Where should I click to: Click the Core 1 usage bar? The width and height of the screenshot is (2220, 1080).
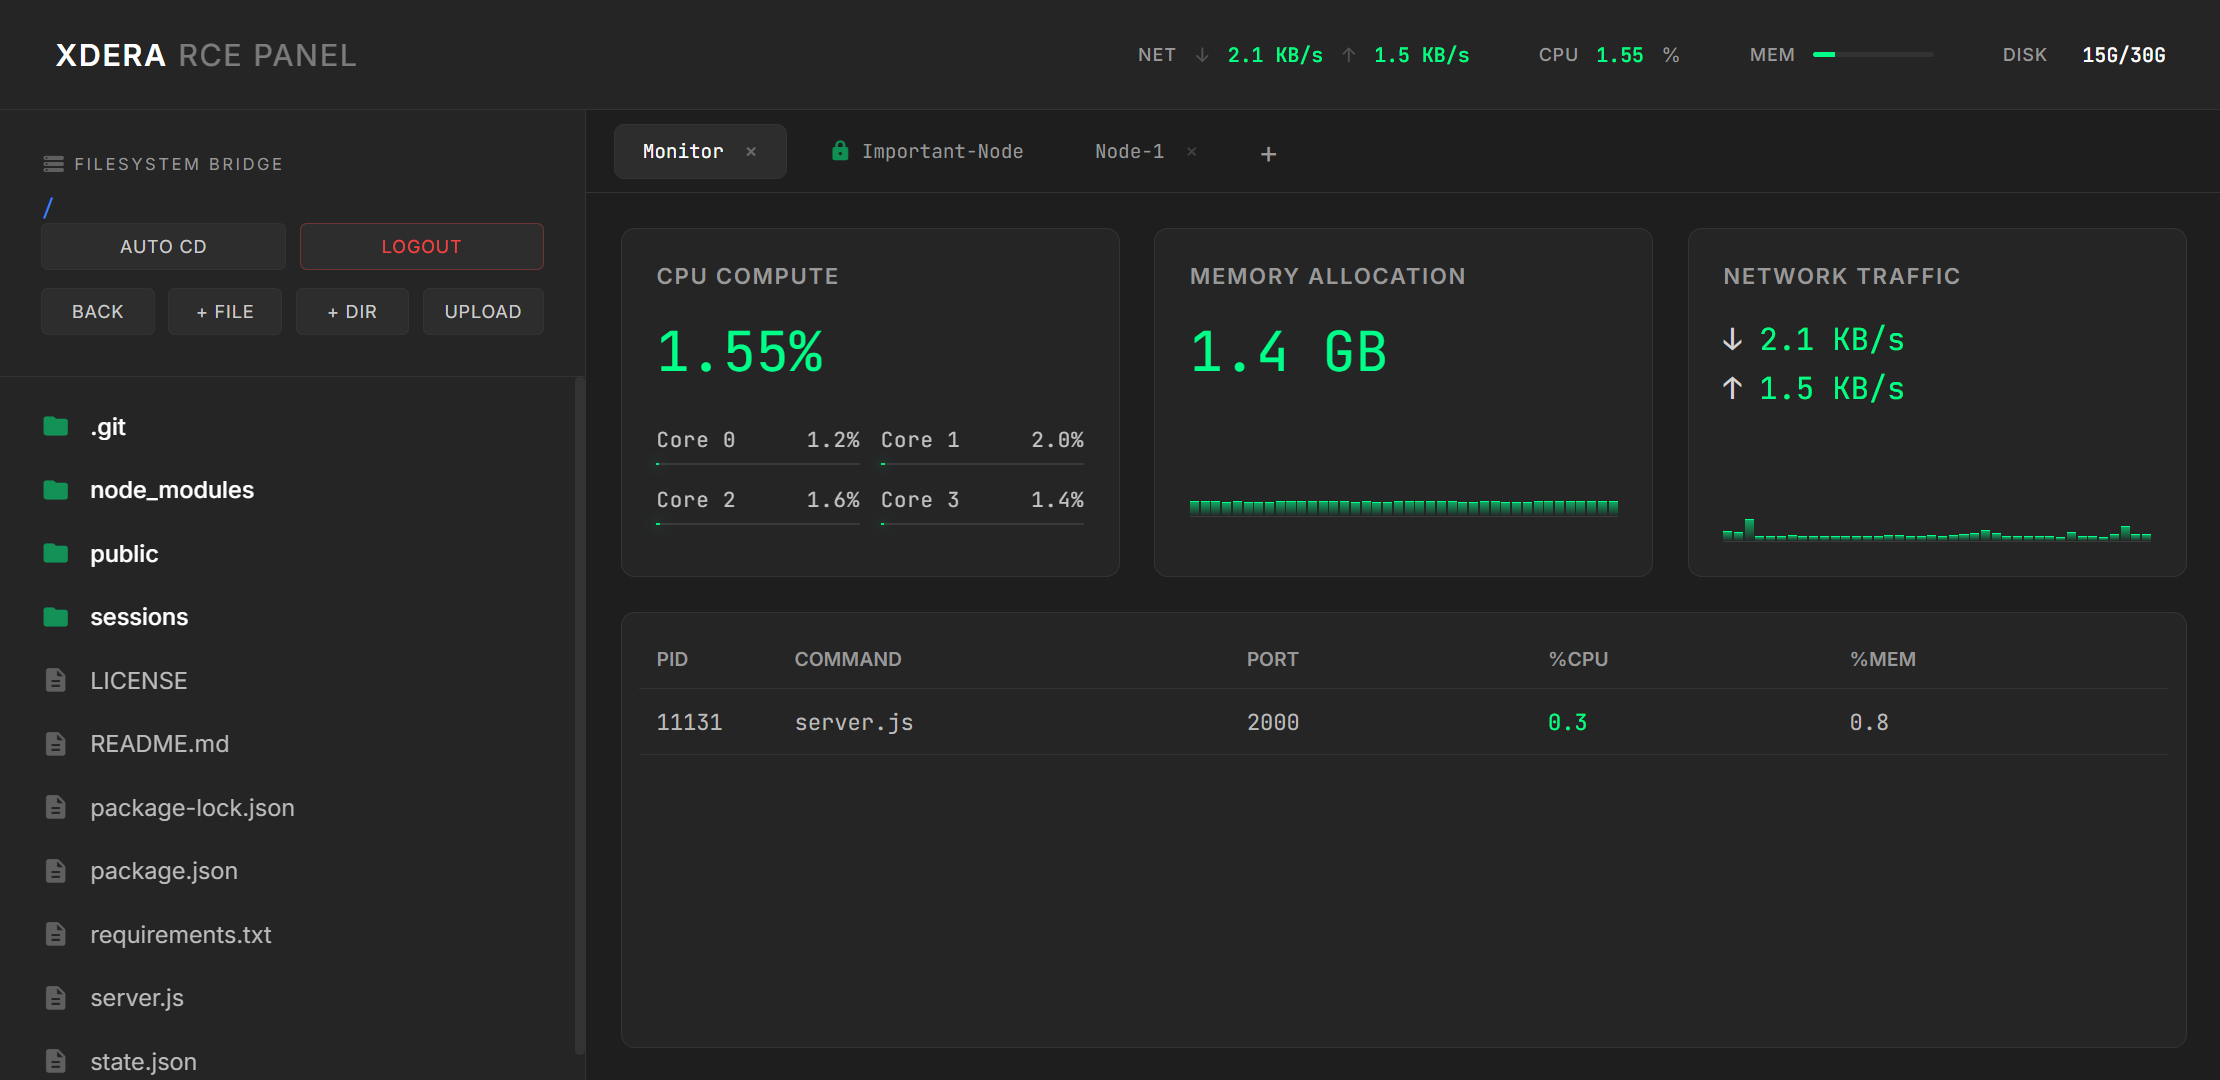tap(982, 464)
